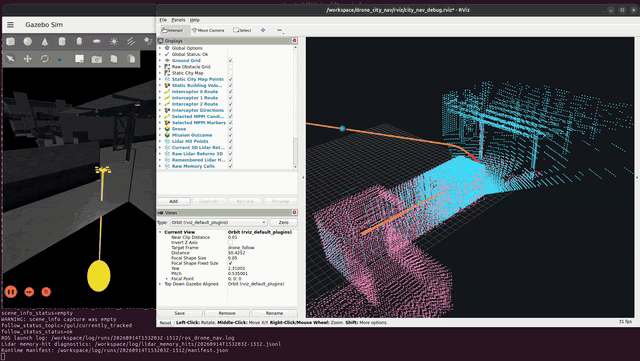Toggle Gazebo grid configuration icon
This screenshot has height=361, width=640.
(79, 59)
